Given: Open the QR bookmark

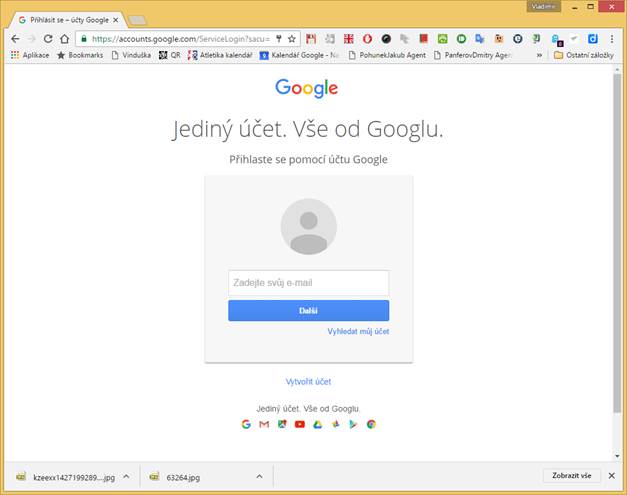Looking at the screenshot, I should point(170,55).
